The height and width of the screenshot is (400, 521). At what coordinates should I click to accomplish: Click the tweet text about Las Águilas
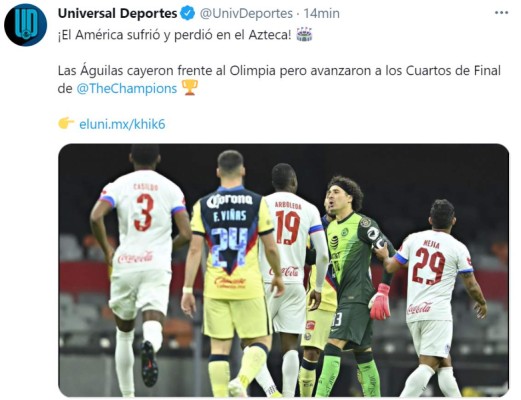tap(279, 80)
